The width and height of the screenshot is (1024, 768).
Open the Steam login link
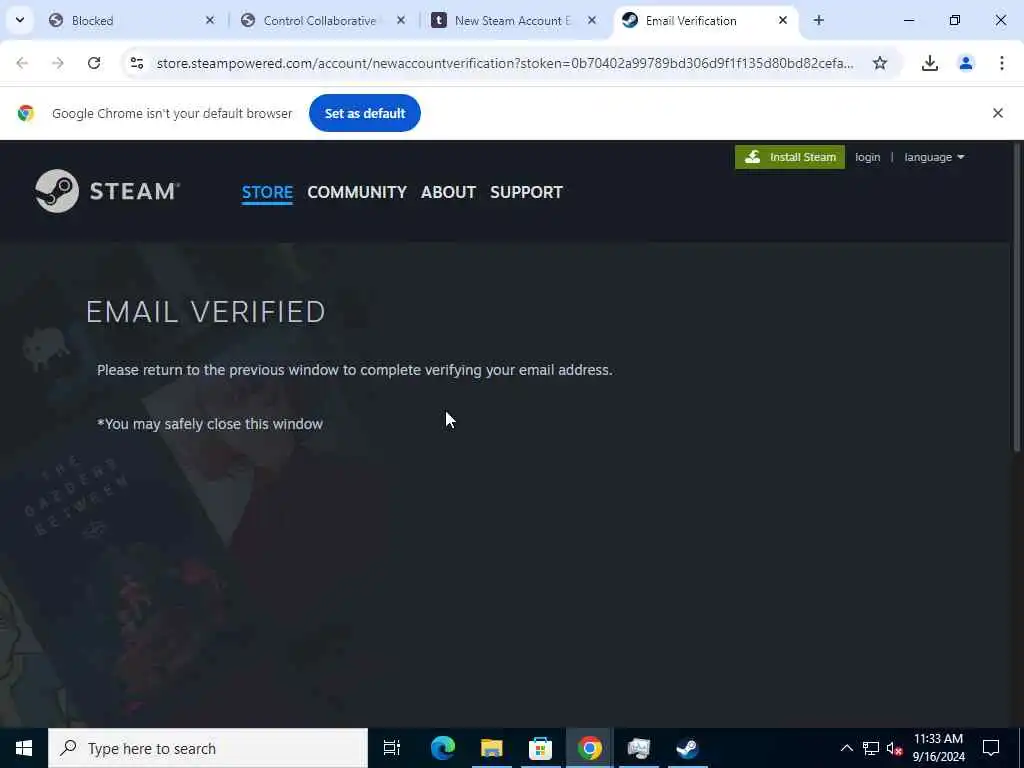point(867,157)
